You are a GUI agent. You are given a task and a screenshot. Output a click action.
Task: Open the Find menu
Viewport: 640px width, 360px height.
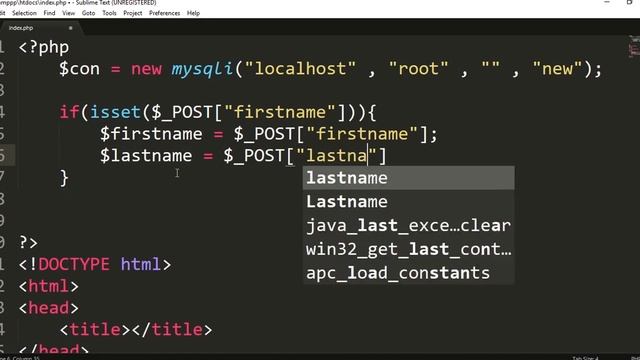(49, 13)
